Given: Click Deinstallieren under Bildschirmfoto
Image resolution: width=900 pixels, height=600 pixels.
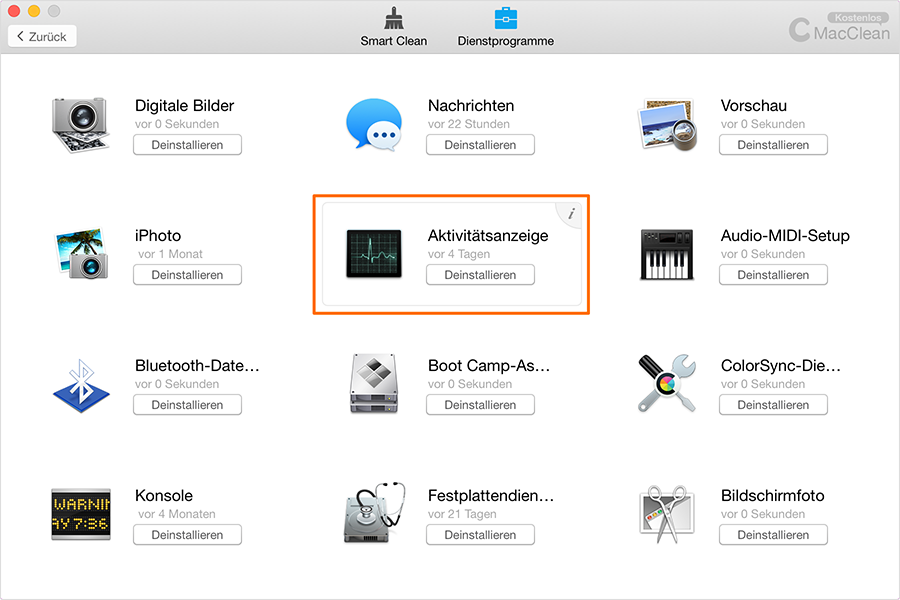Looking at the screenshot, I should tap(773, 535).
